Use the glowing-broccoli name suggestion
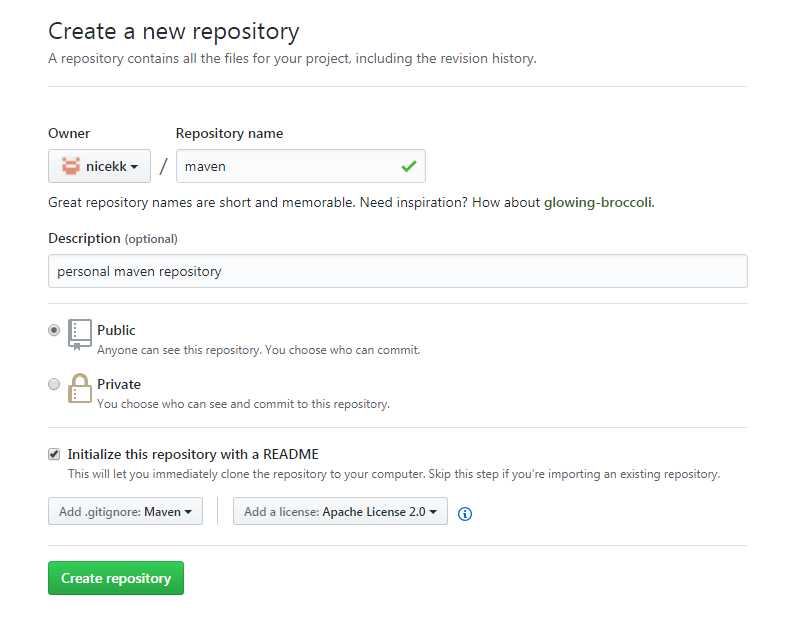The height and width of the screenshot is (622, 806). point(598,203)
